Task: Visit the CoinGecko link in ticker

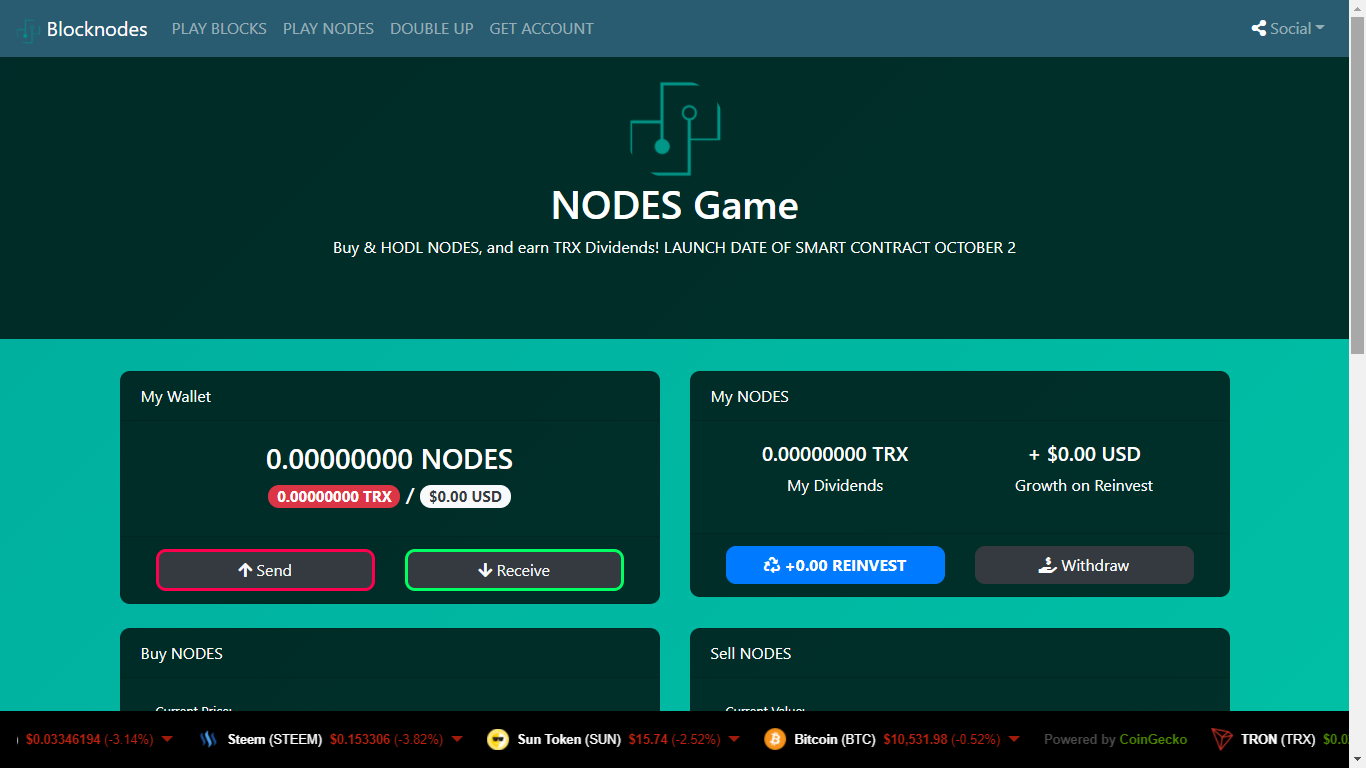Action: [x=1153, y=739]
